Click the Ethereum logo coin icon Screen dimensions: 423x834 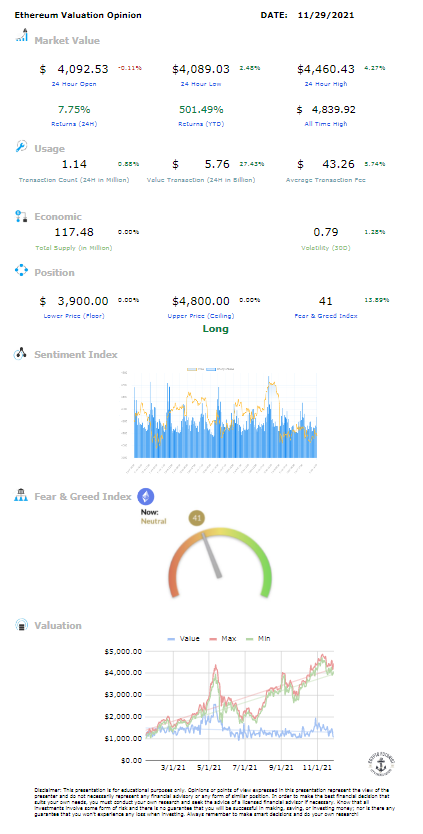[x=146, y=497]
